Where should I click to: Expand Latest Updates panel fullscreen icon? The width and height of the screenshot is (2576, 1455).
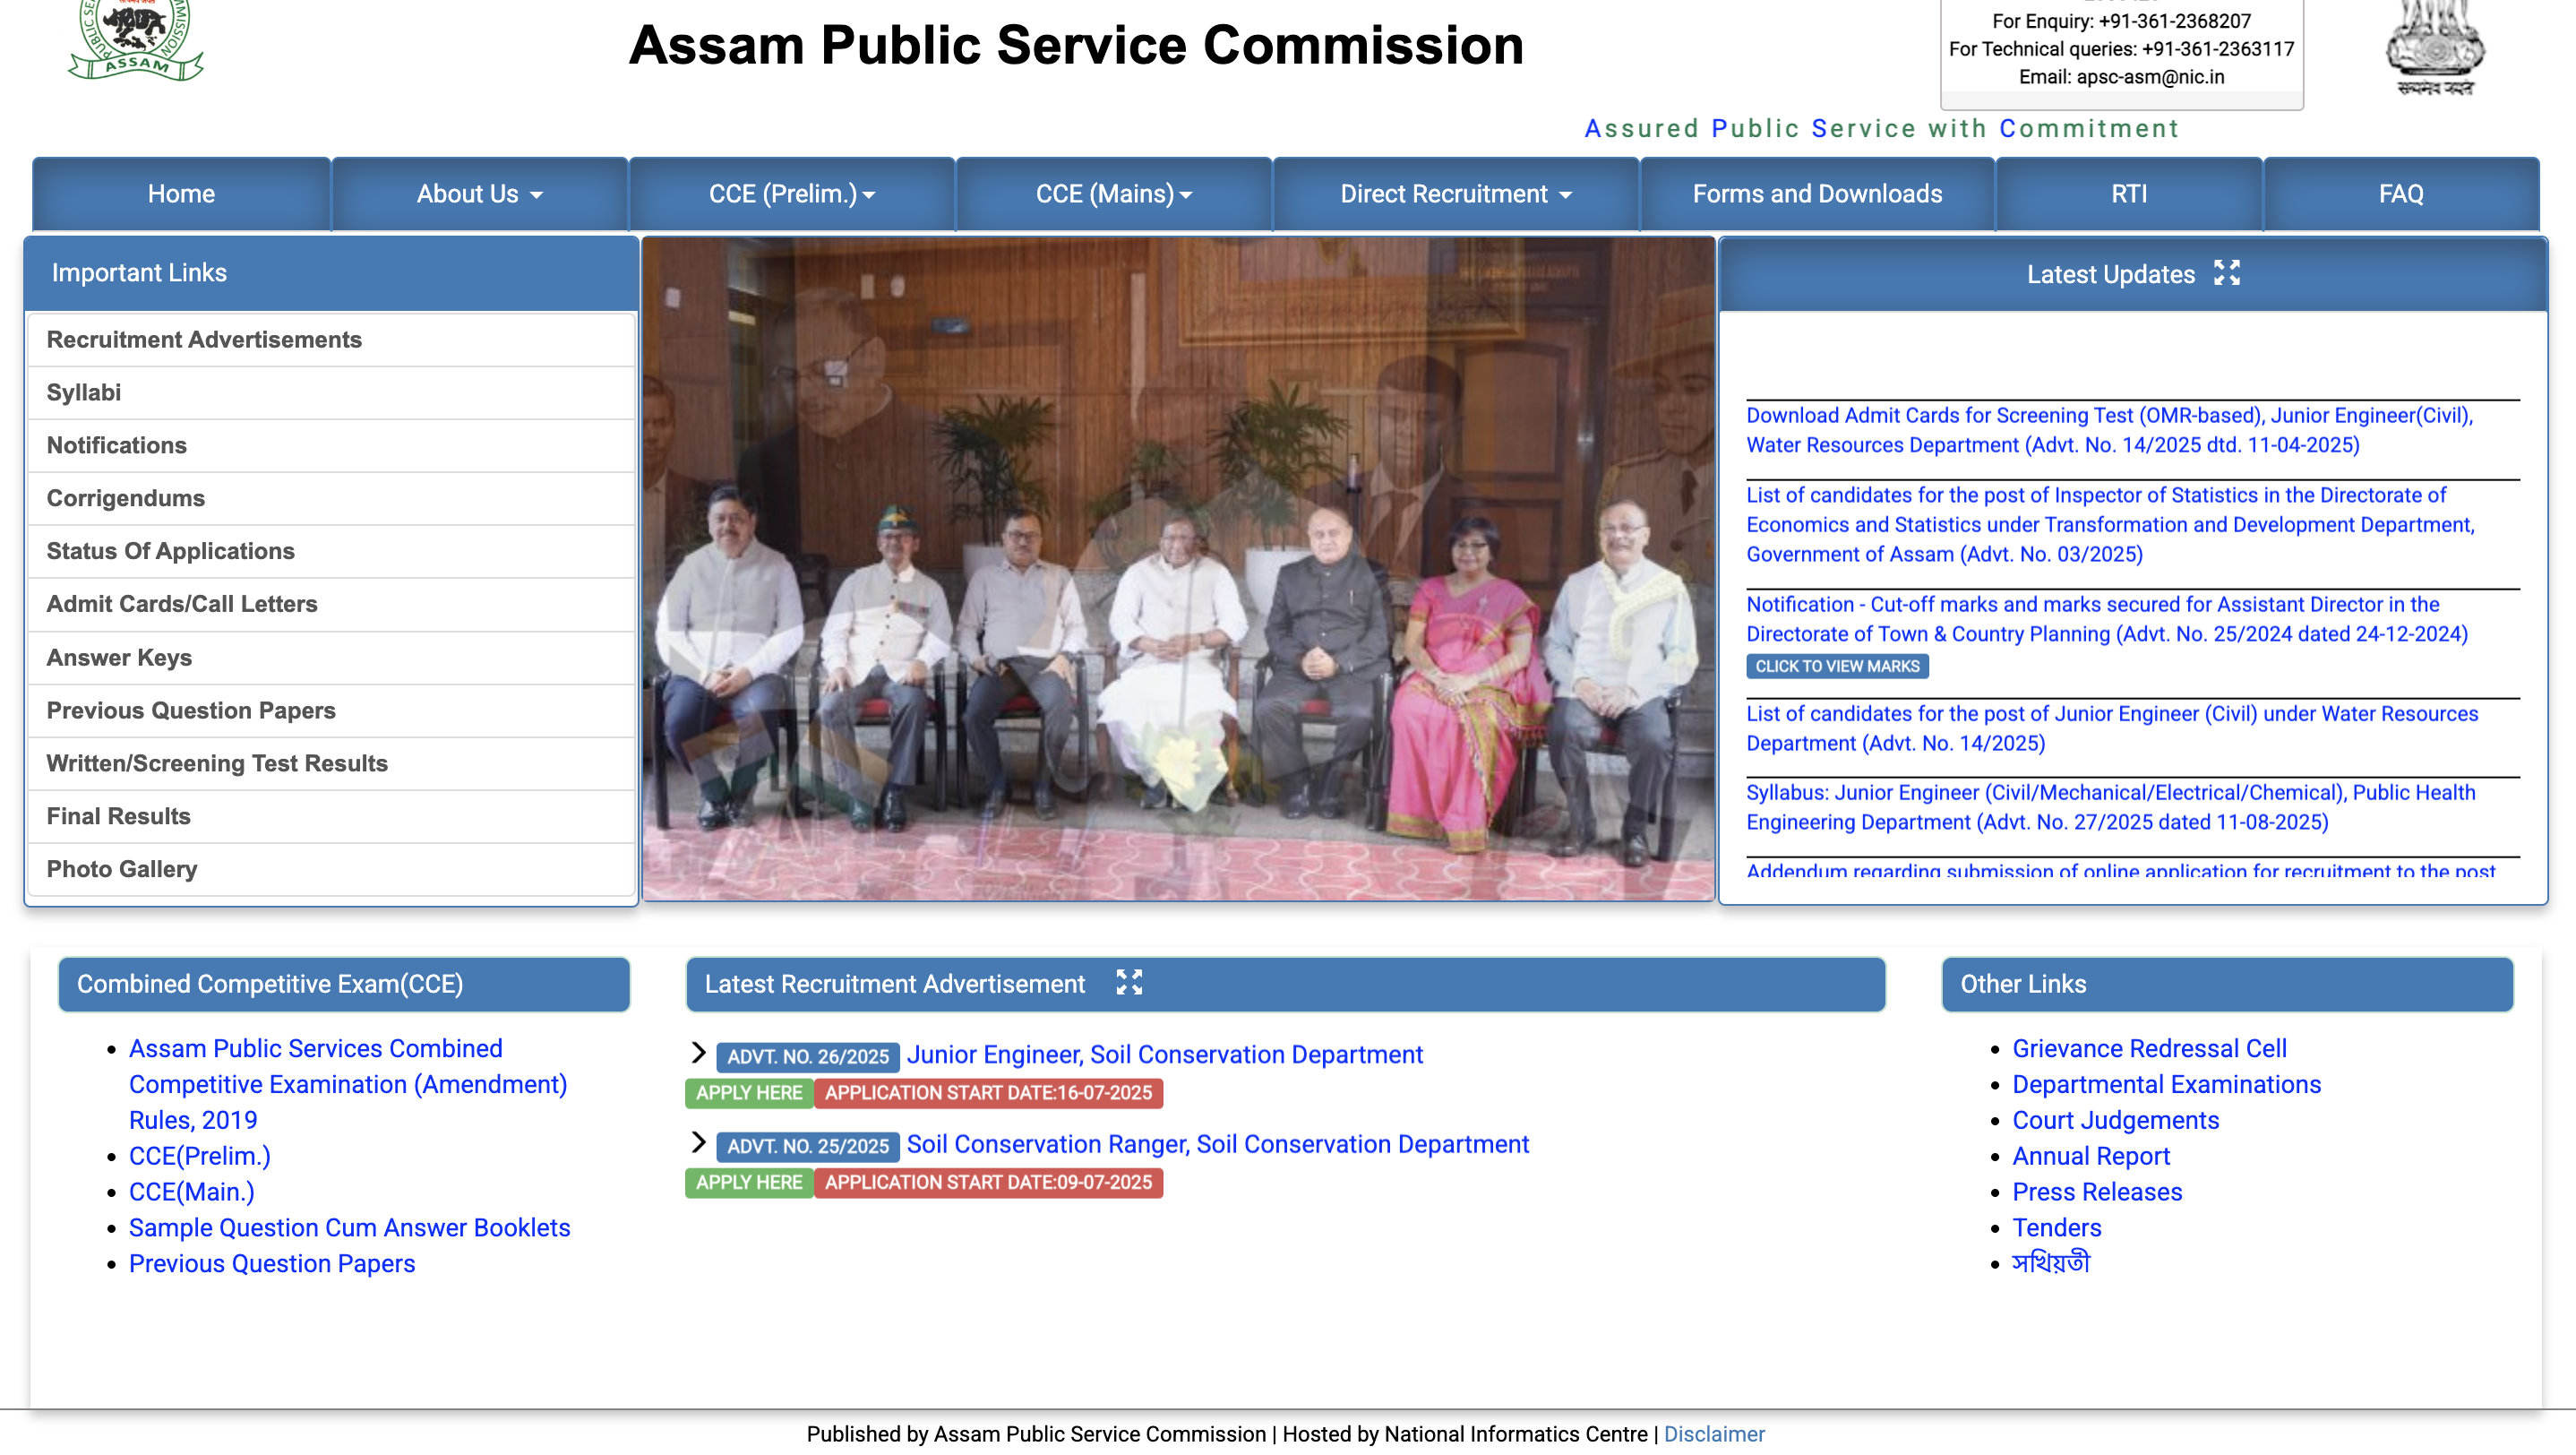pos(2226,273)
